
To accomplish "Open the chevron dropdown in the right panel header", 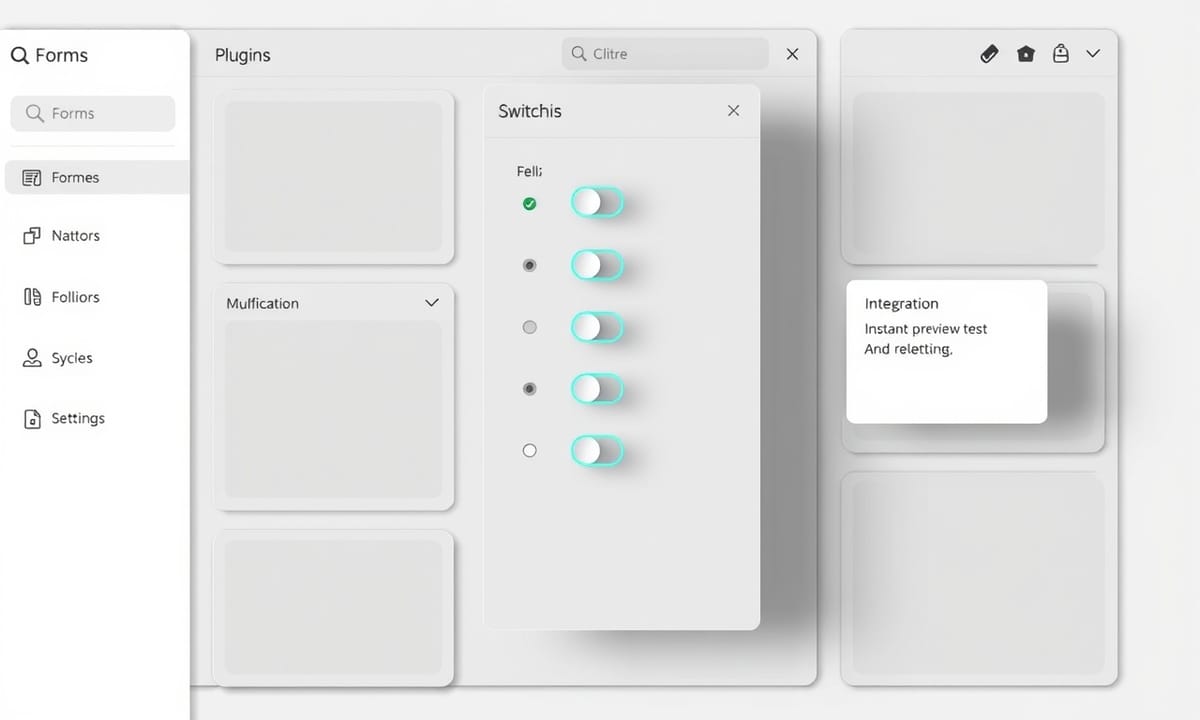I will click(1093, 54).
